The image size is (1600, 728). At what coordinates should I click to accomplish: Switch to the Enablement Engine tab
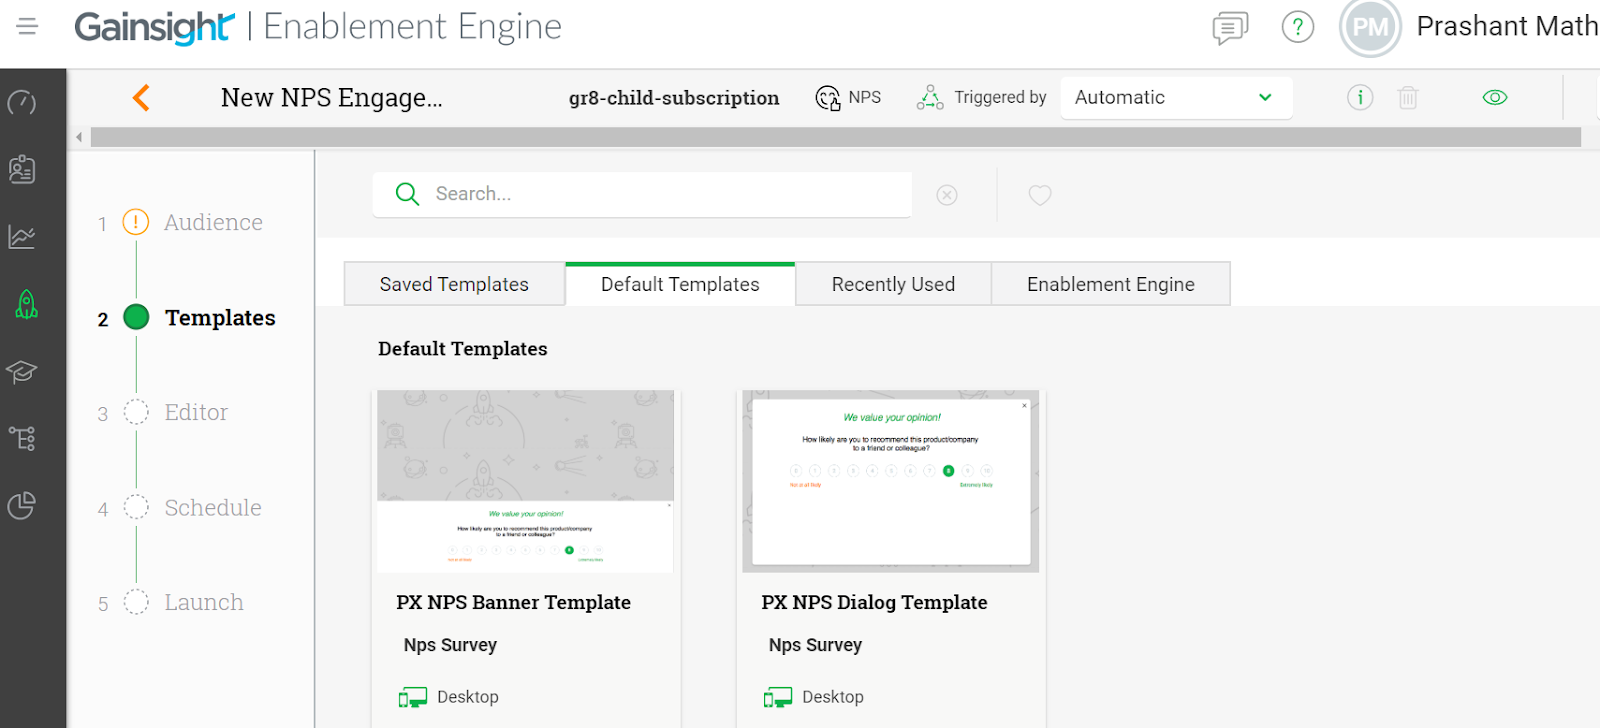pyautogui.click(x=1110, y=284)
